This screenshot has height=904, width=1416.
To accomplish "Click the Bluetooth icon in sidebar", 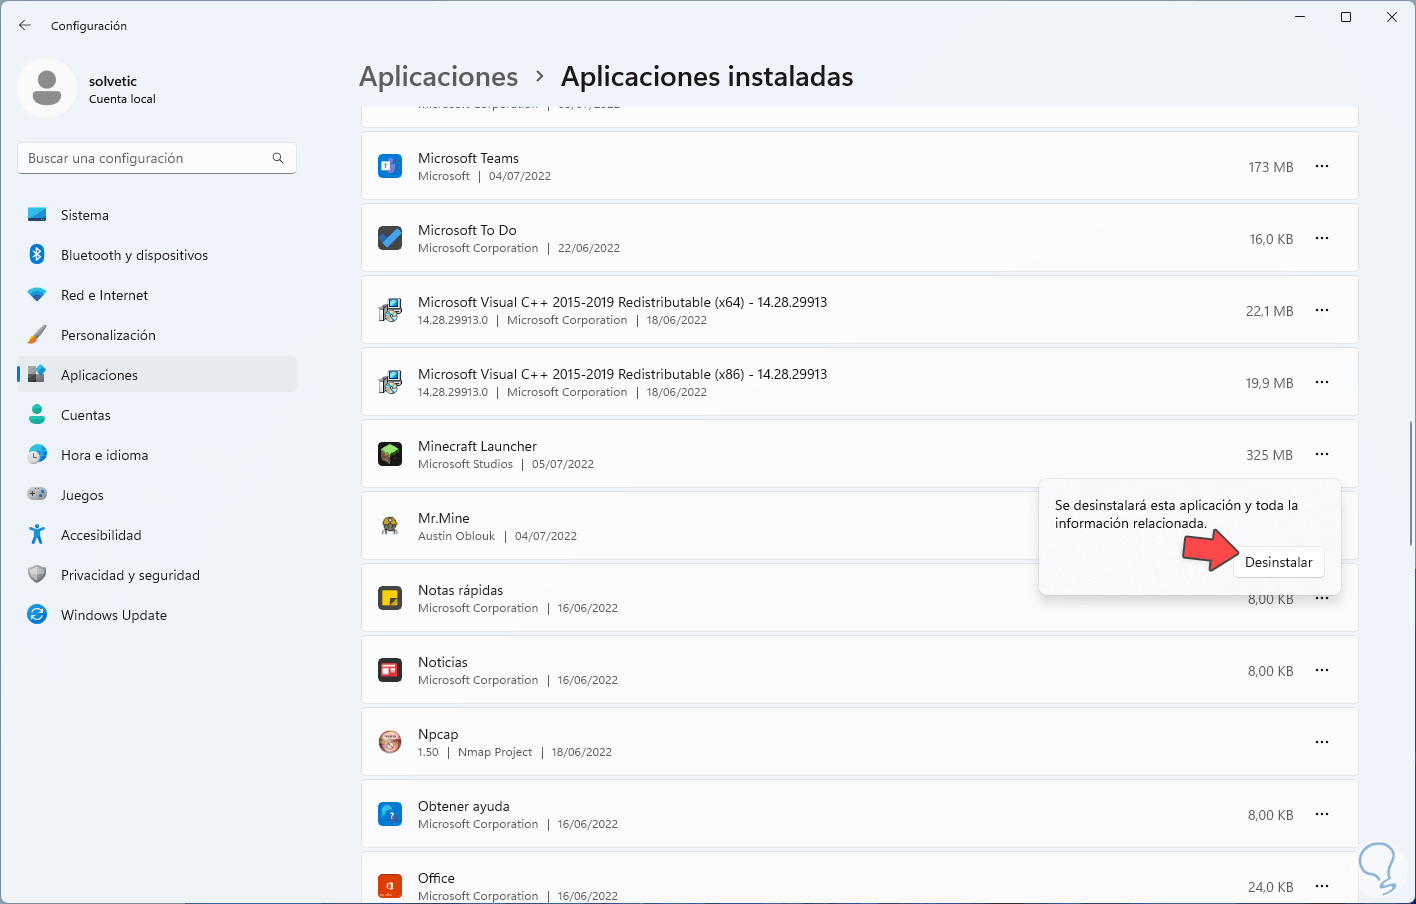I will 37,255.
